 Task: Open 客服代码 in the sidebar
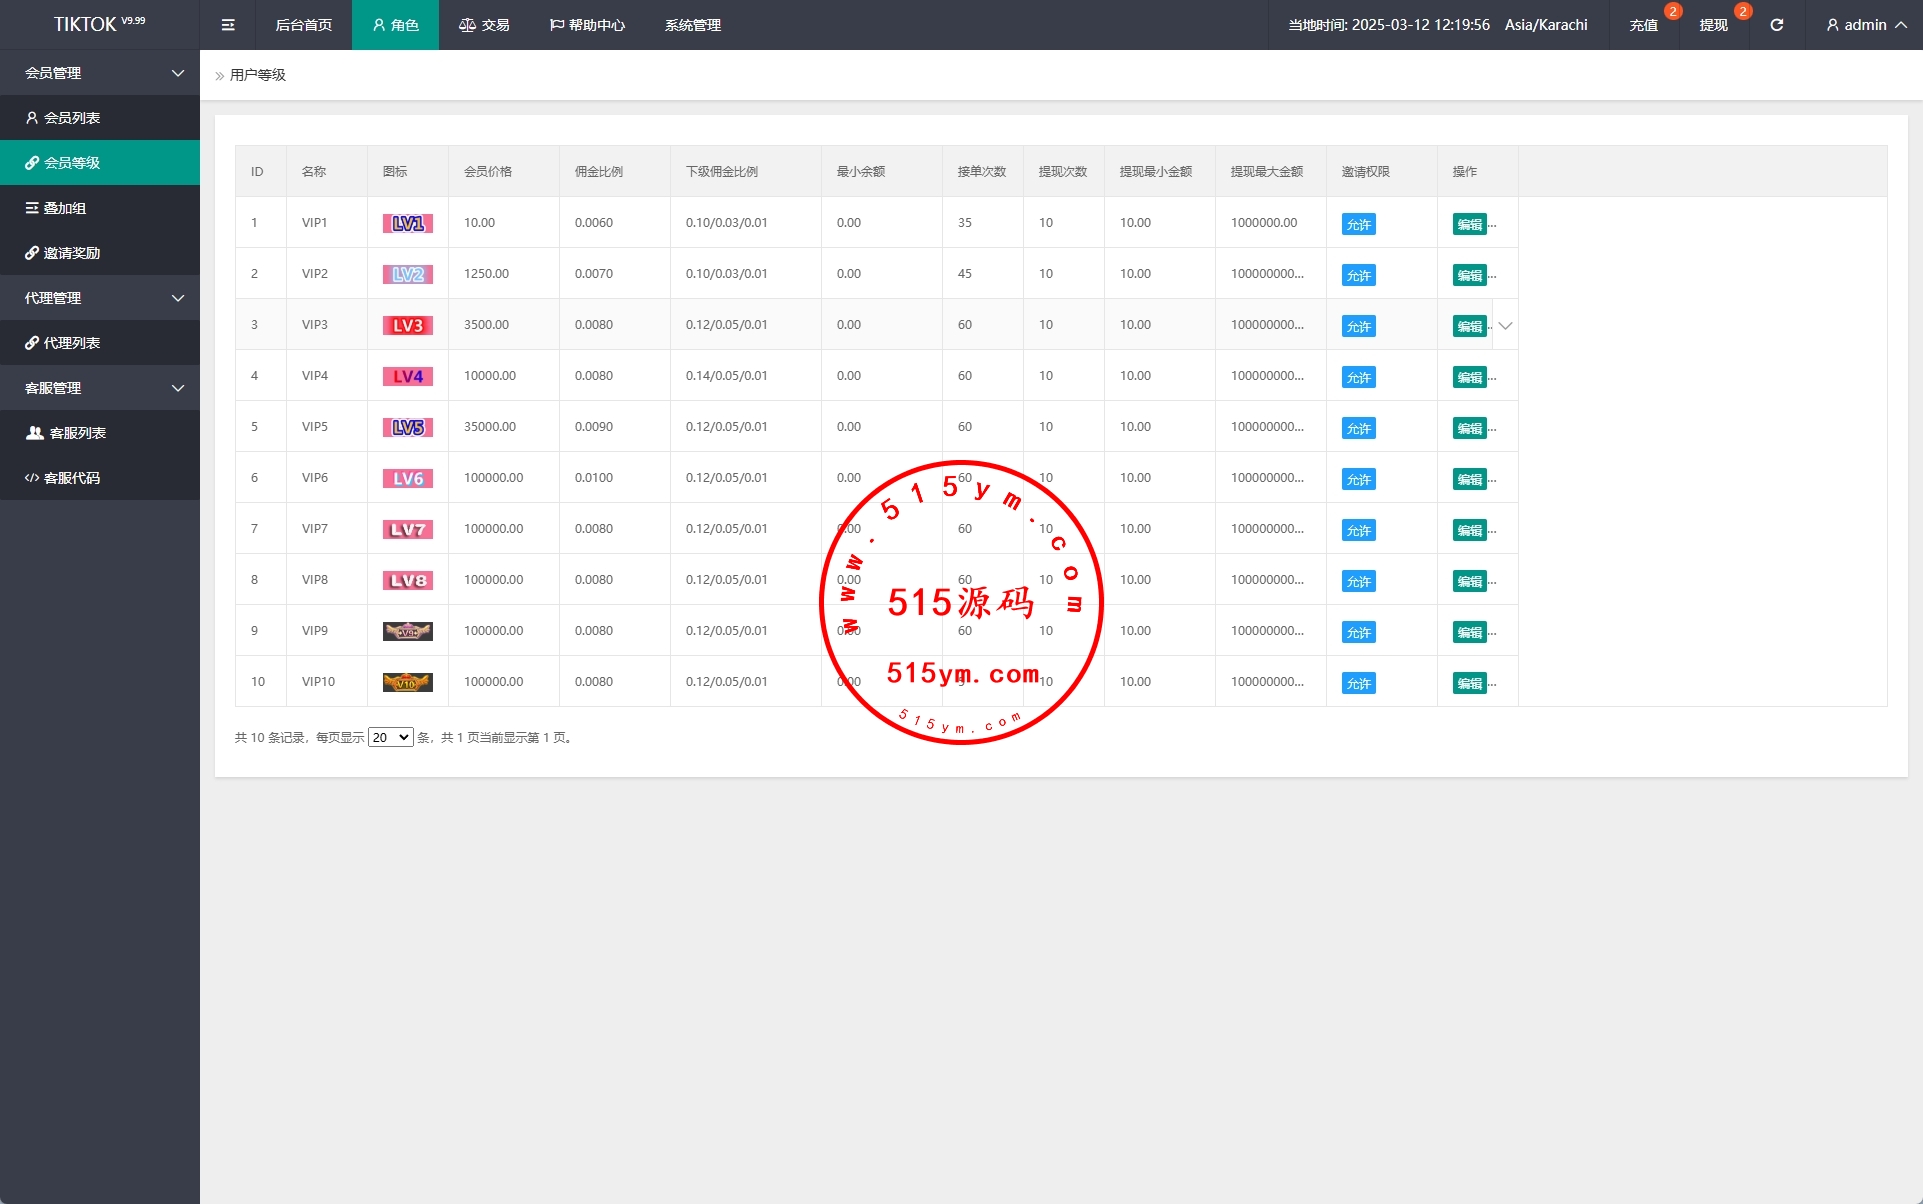point(72,478)
